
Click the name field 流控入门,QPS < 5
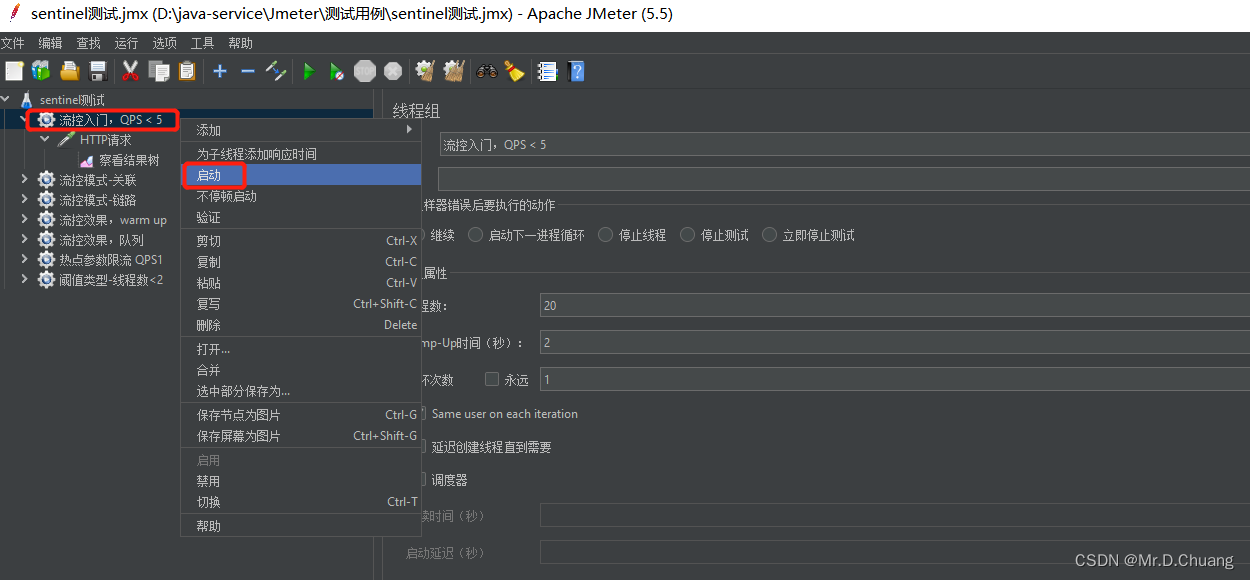tap(845, 145)
